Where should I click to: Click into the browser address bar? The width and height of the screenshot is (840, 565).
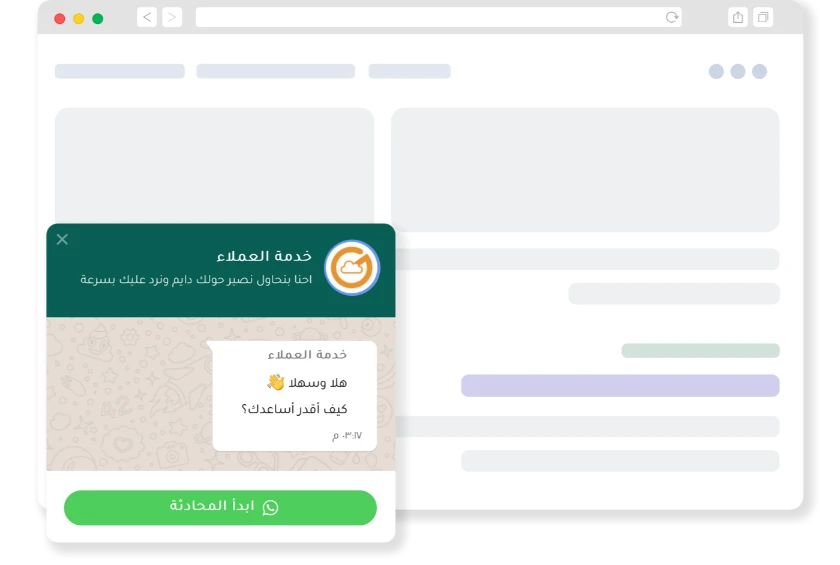click(438, 18)
